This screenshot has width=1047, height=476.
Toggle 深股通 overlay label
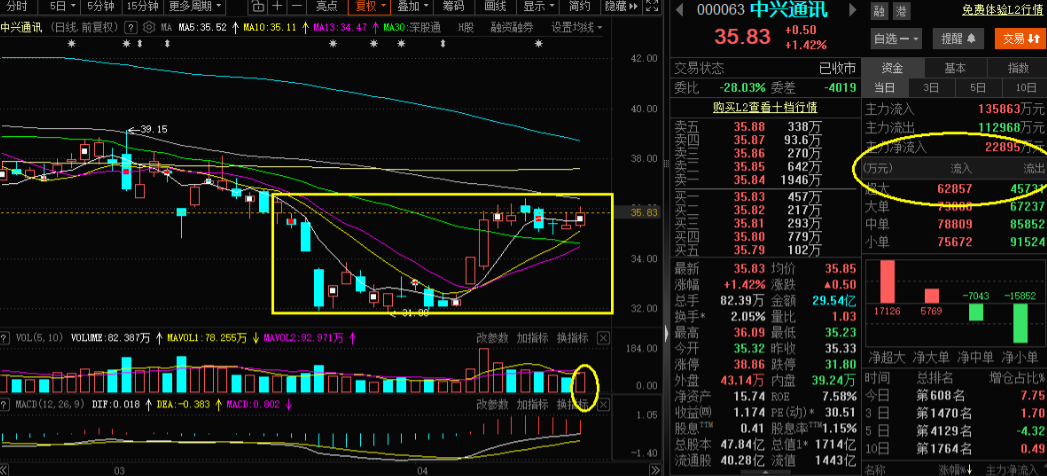pyautogui.click(x=425, y=28)
